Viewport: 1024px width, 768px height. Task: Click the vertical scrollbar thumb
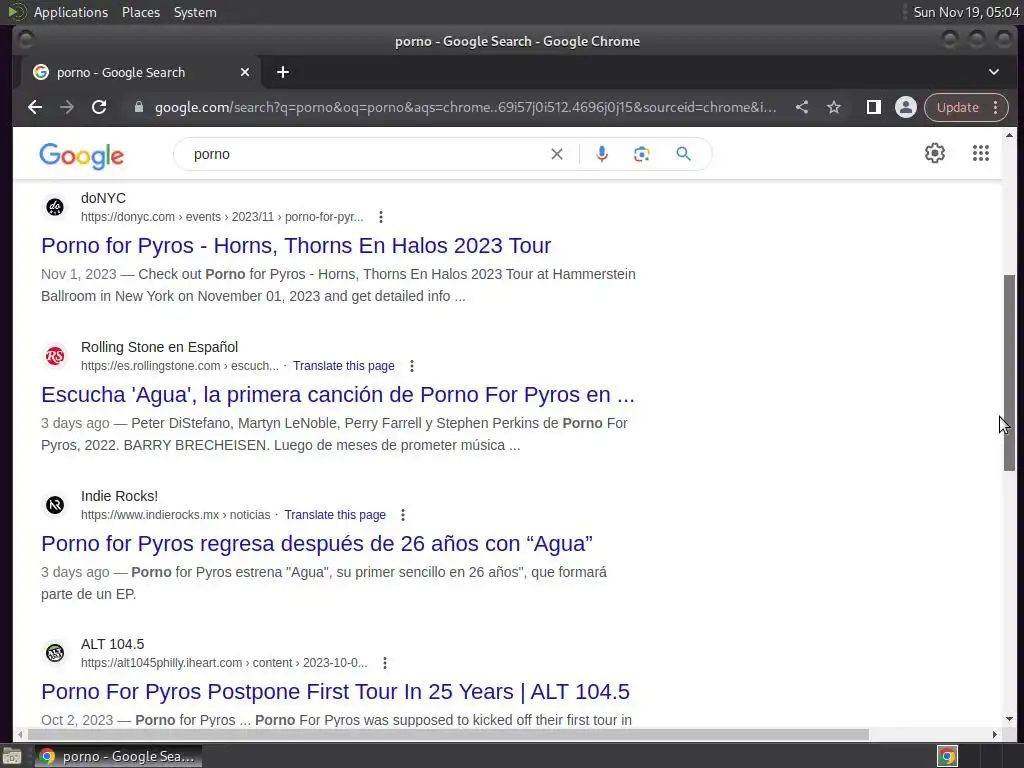tap(1009, 372)
